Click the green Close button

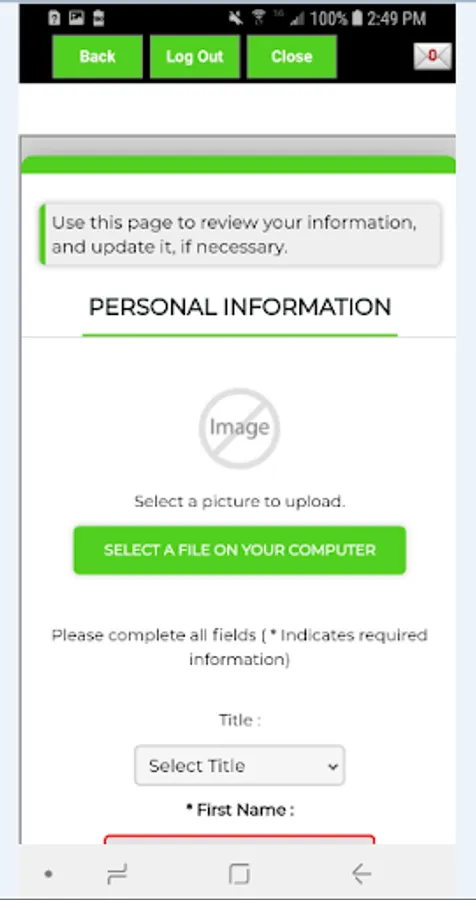(292, 56)
